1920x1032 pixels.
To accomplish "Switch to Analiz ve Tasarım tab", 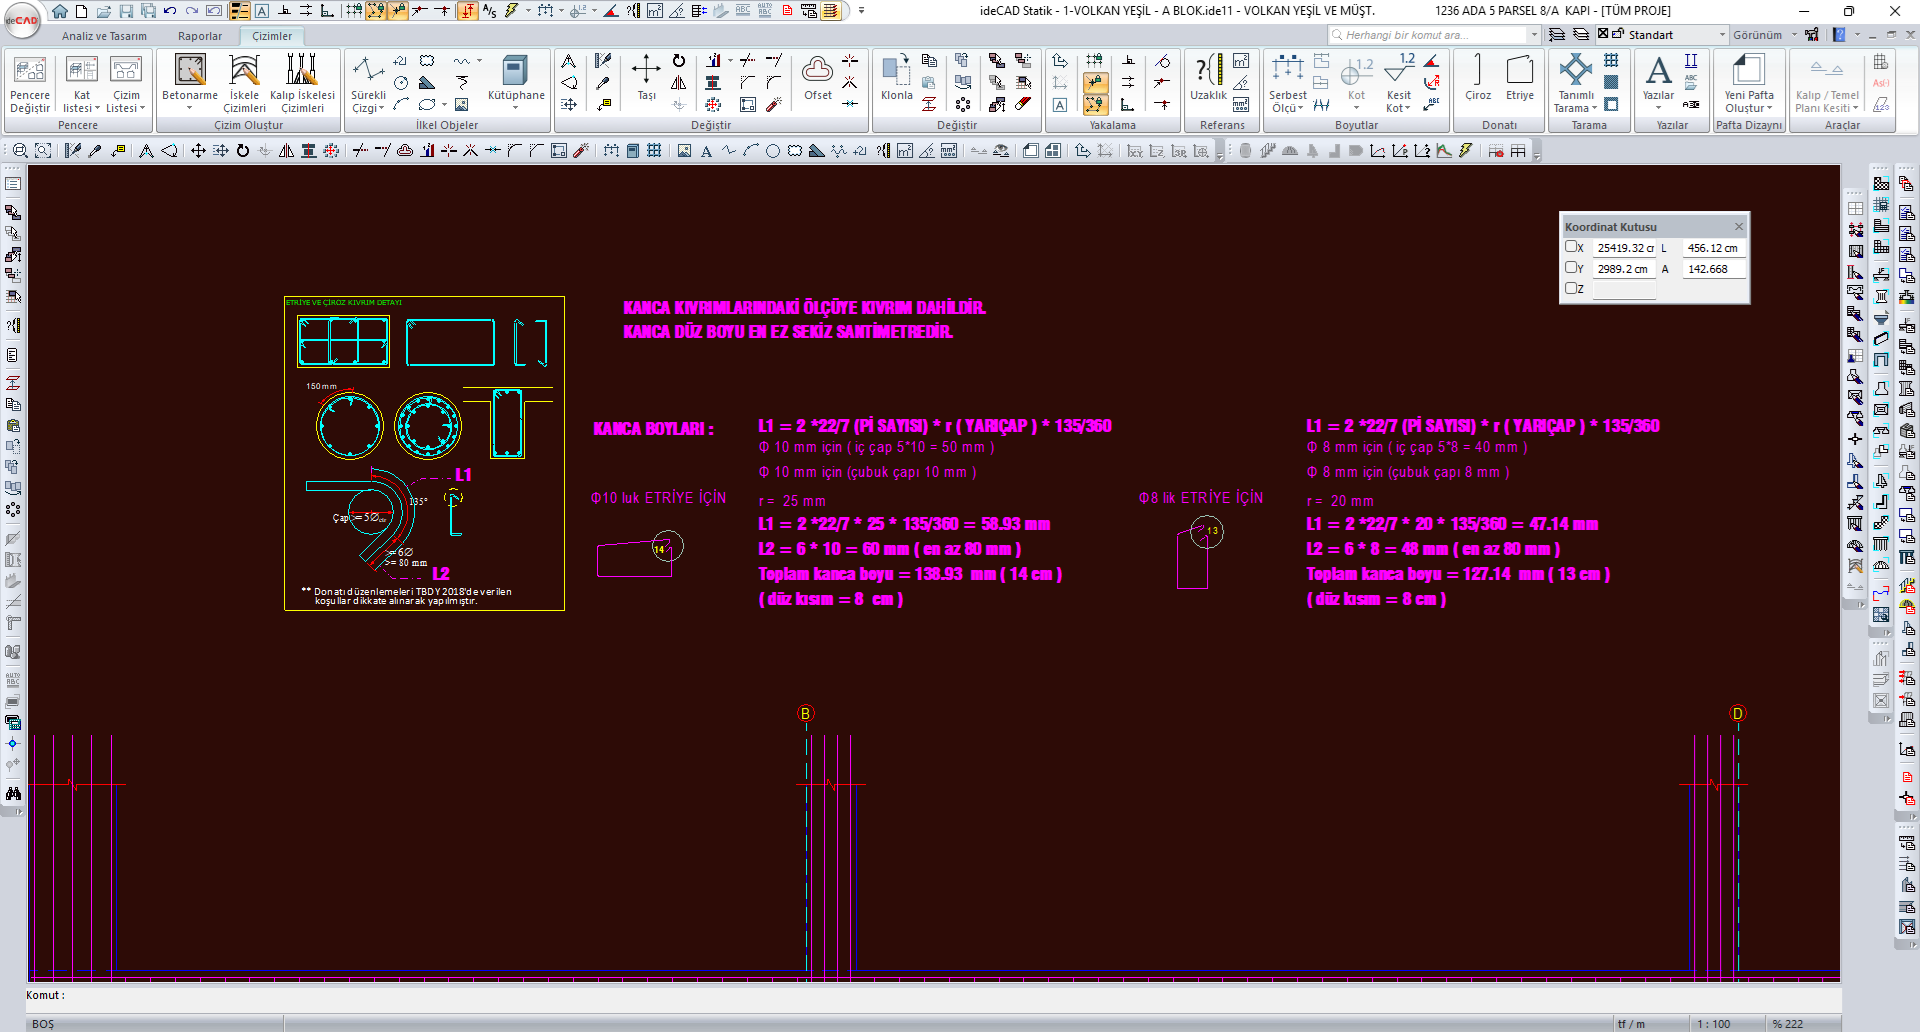I will pyautogui.click(x=104, y=36).
